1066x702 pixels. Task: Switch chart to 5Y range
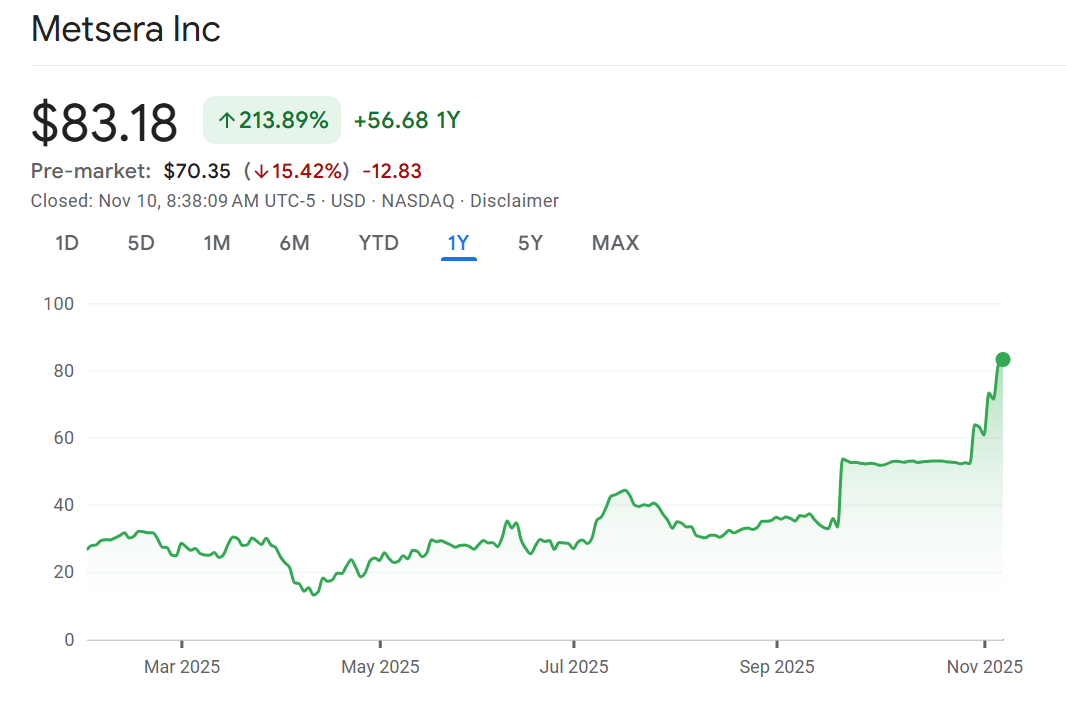(530, 243)
